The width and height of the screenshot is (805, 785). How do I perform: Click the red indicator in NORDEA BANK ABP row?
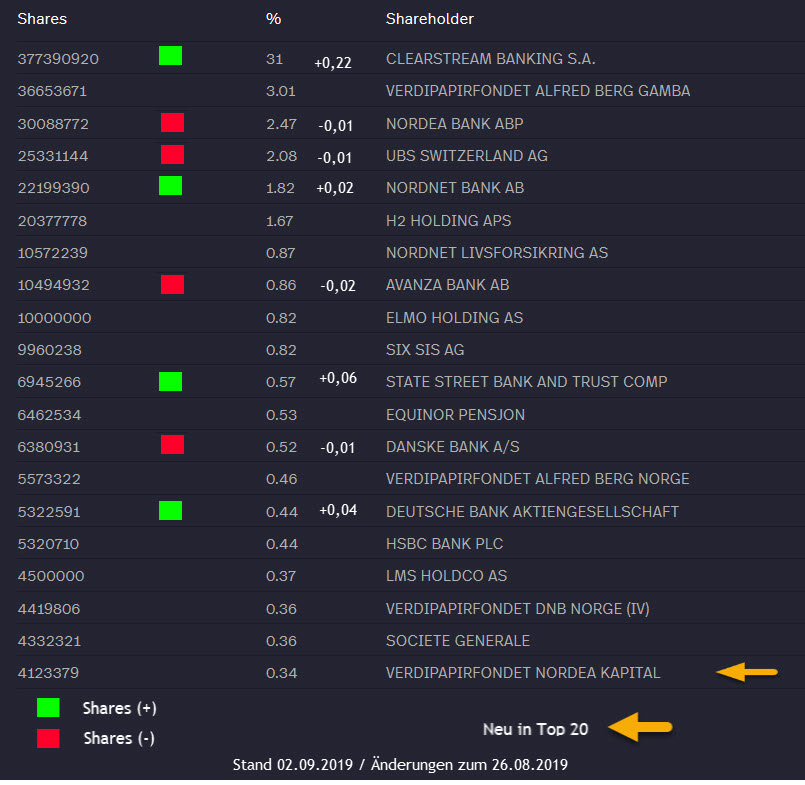(172, 123)
